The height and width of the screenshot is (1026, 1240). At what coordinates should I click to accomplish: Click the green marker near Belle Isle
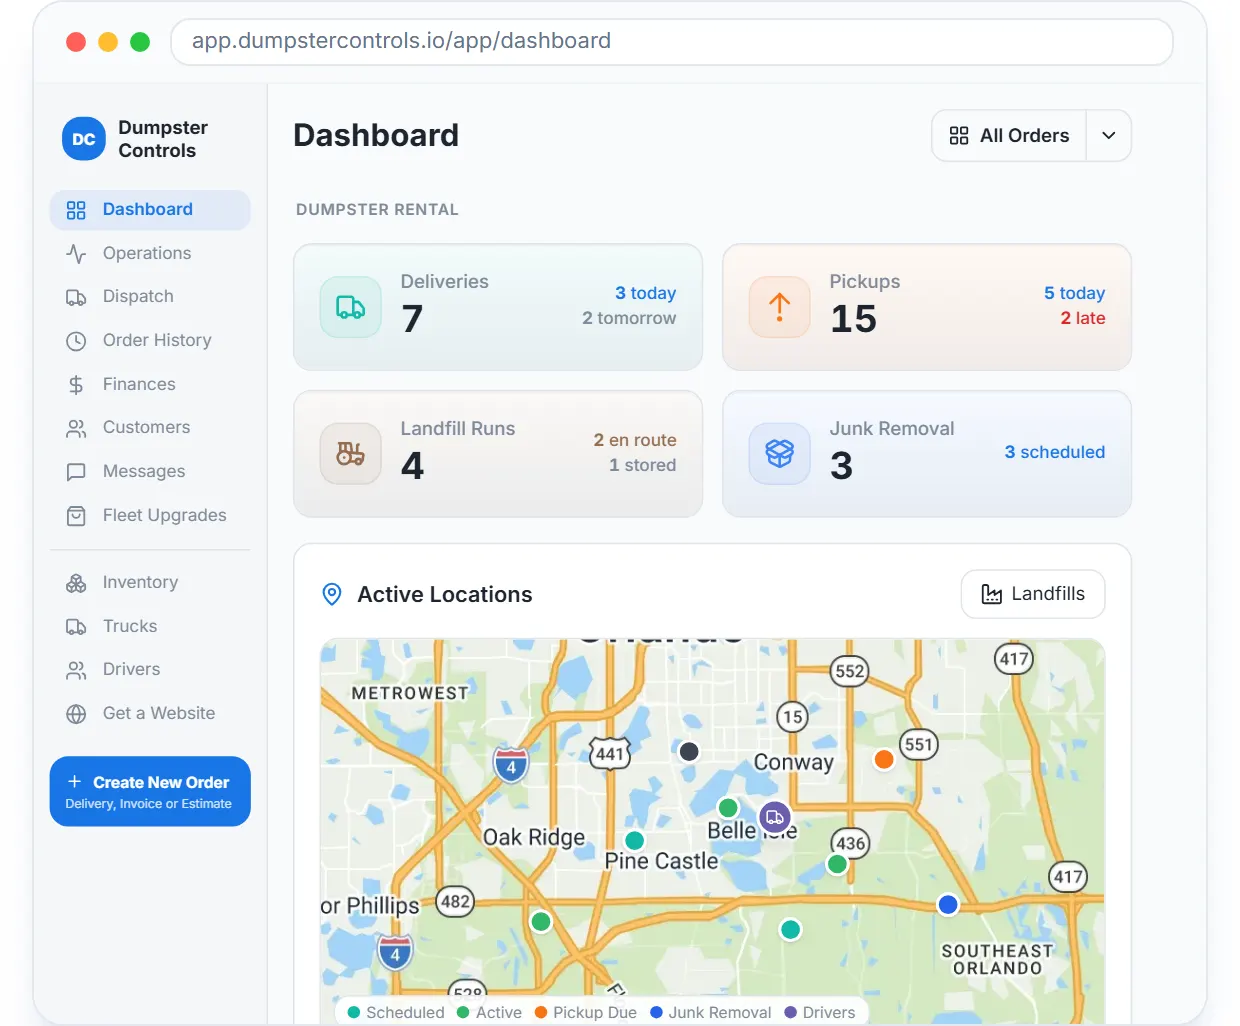[728, 807]
